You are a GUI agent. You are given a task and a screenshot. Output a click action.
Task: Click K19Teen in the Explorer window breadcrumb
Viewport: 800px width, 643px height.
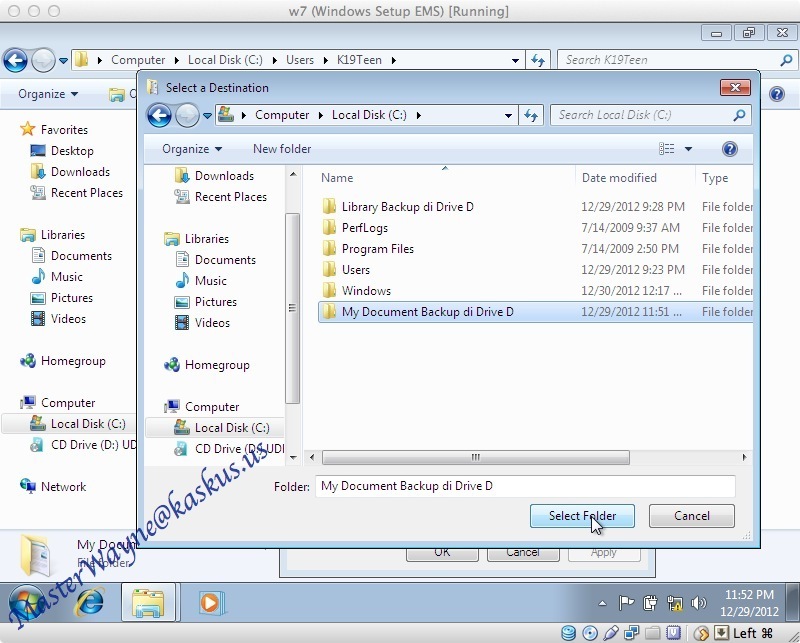[359, 60]
